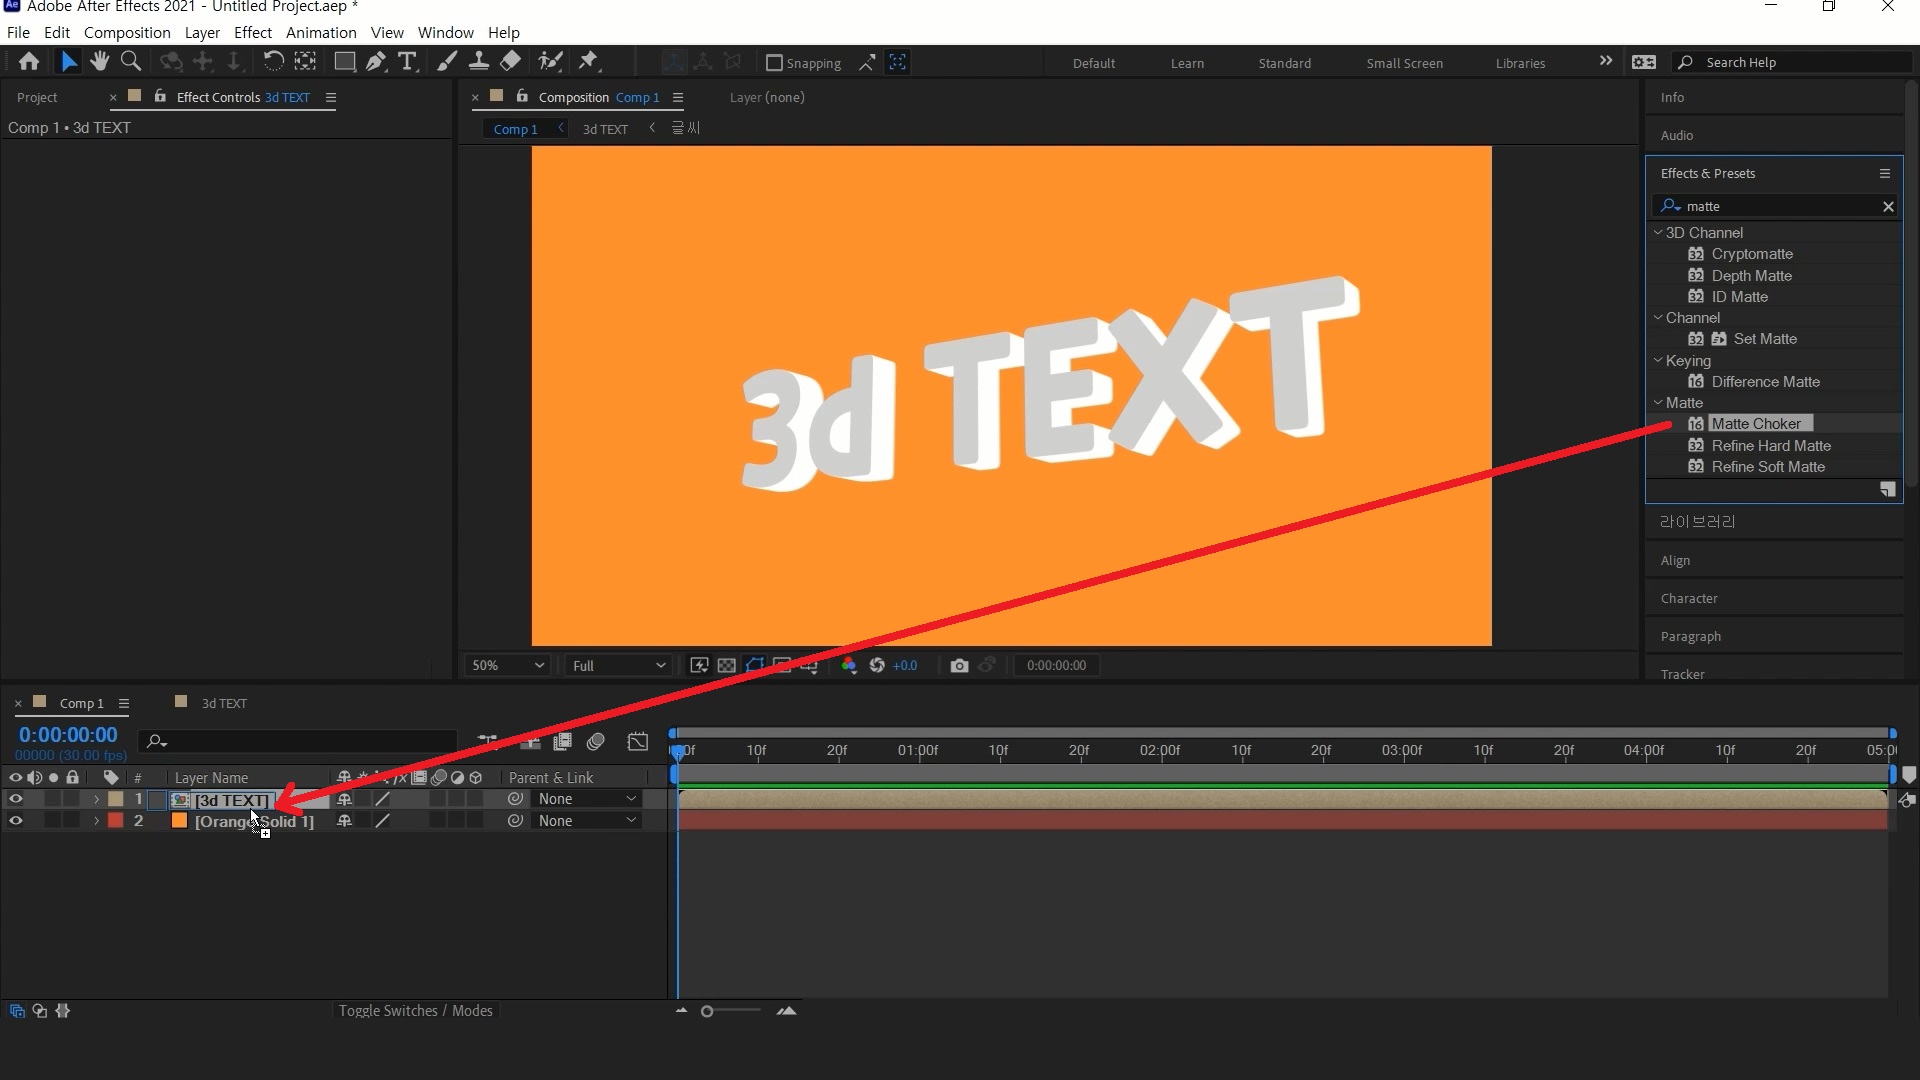The width and height of the screenshot is (1920, 1080).
Task: Select the Hand tool
Action: 99,62
